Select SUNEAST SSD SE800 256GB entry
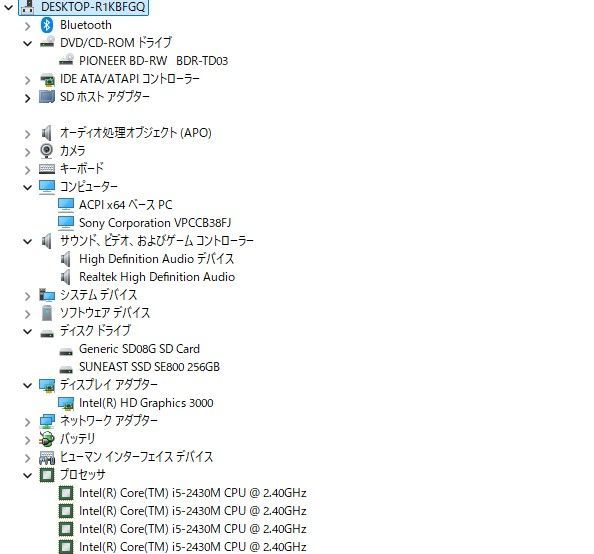This screenshot has width=594, height=554. click(149, 367)
